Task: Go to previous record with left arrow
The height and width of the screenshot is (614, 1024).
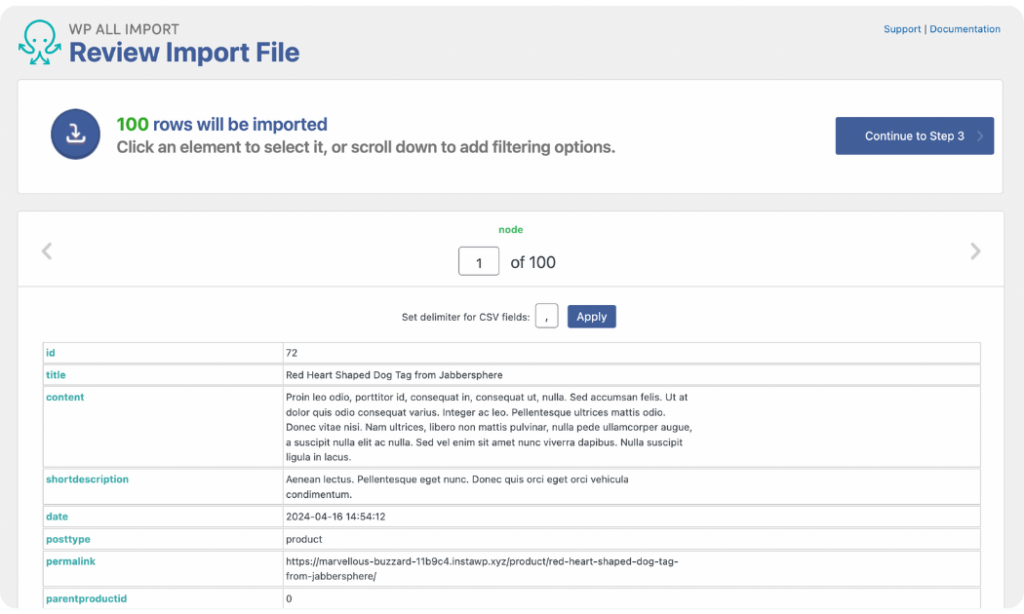Action: point(47,251)
